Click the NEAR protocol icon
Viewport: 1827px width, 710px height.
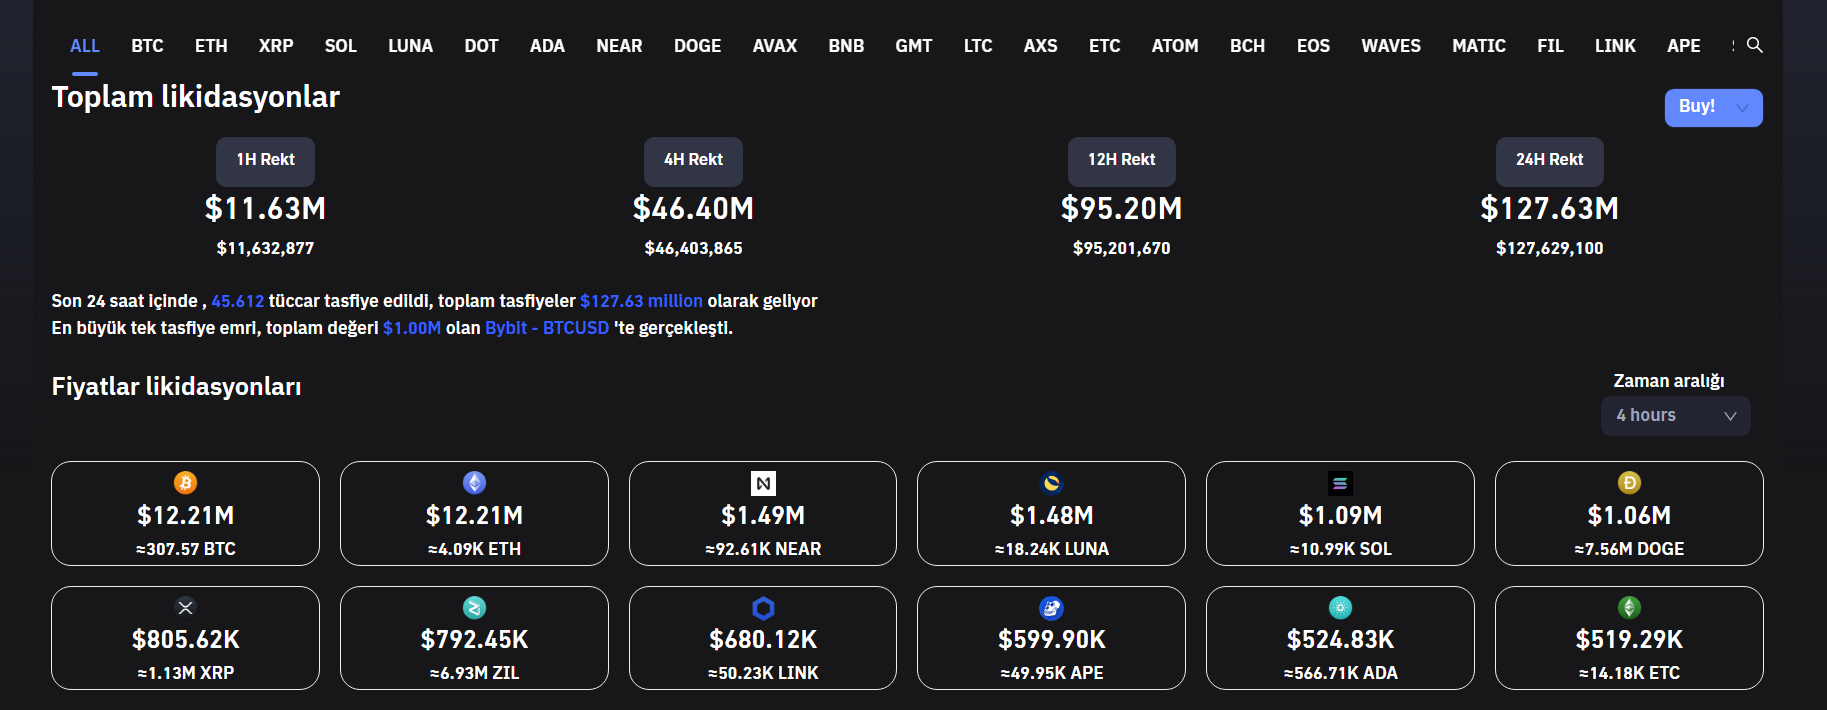tap(763, 484)
